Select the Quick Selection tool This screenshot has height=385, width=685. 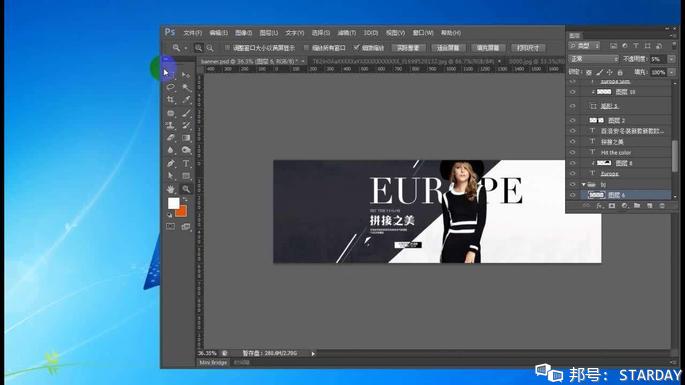(186, 87)
